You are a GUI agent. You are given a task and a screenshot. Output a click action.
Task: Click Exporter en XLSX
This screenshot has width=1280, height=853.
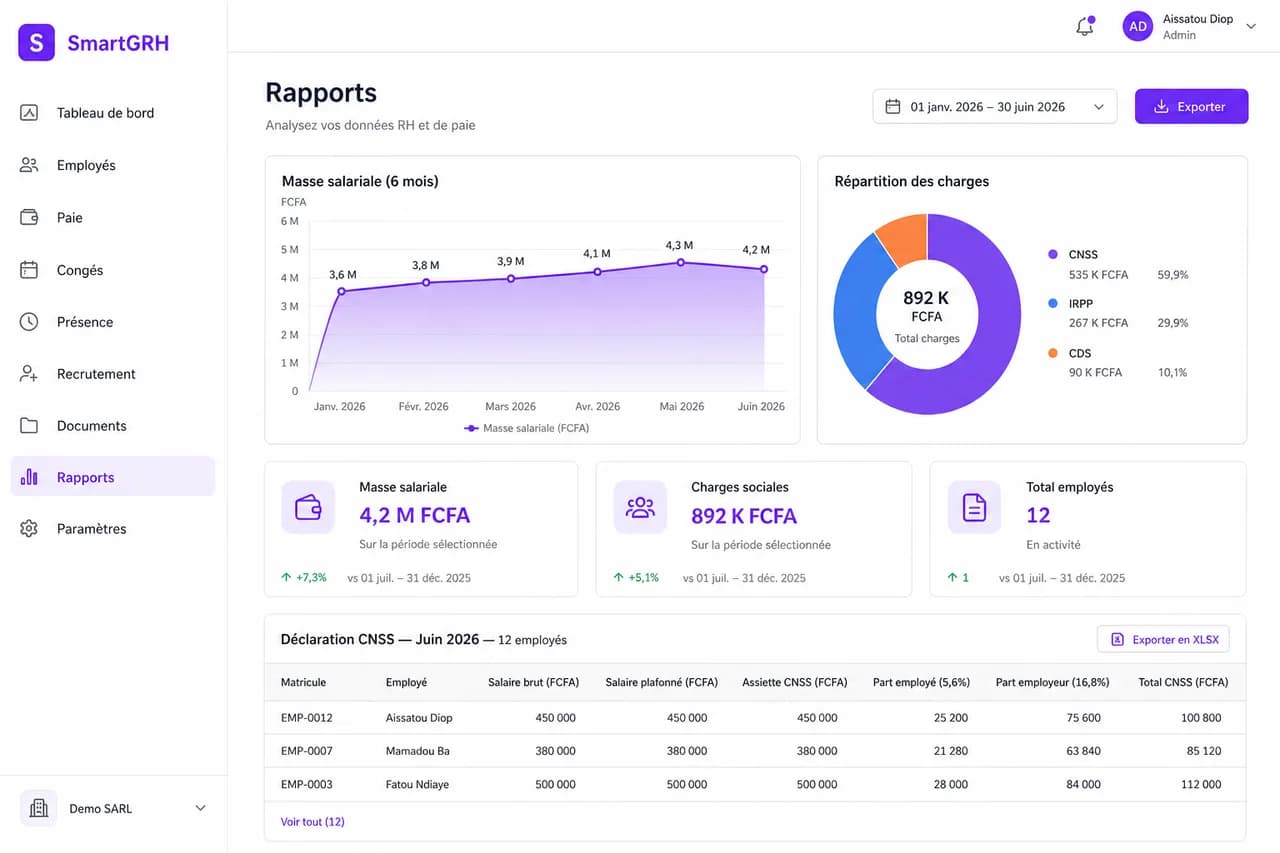[x=1163, y=639]
